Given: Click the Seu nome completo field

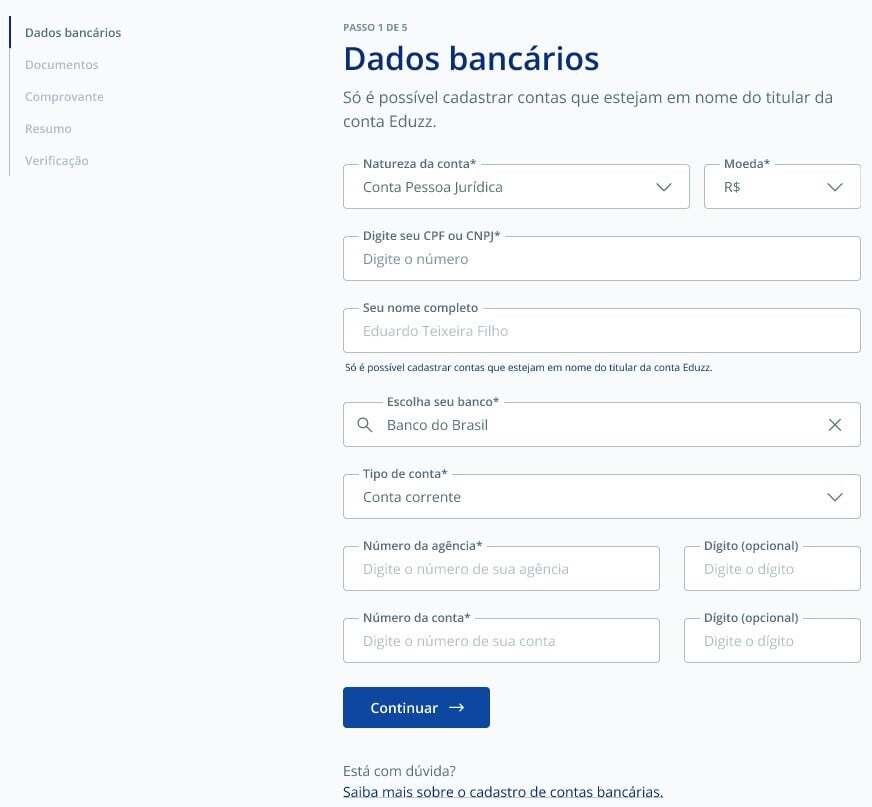Looking at the screenshot, I should [x=601, y=331].
